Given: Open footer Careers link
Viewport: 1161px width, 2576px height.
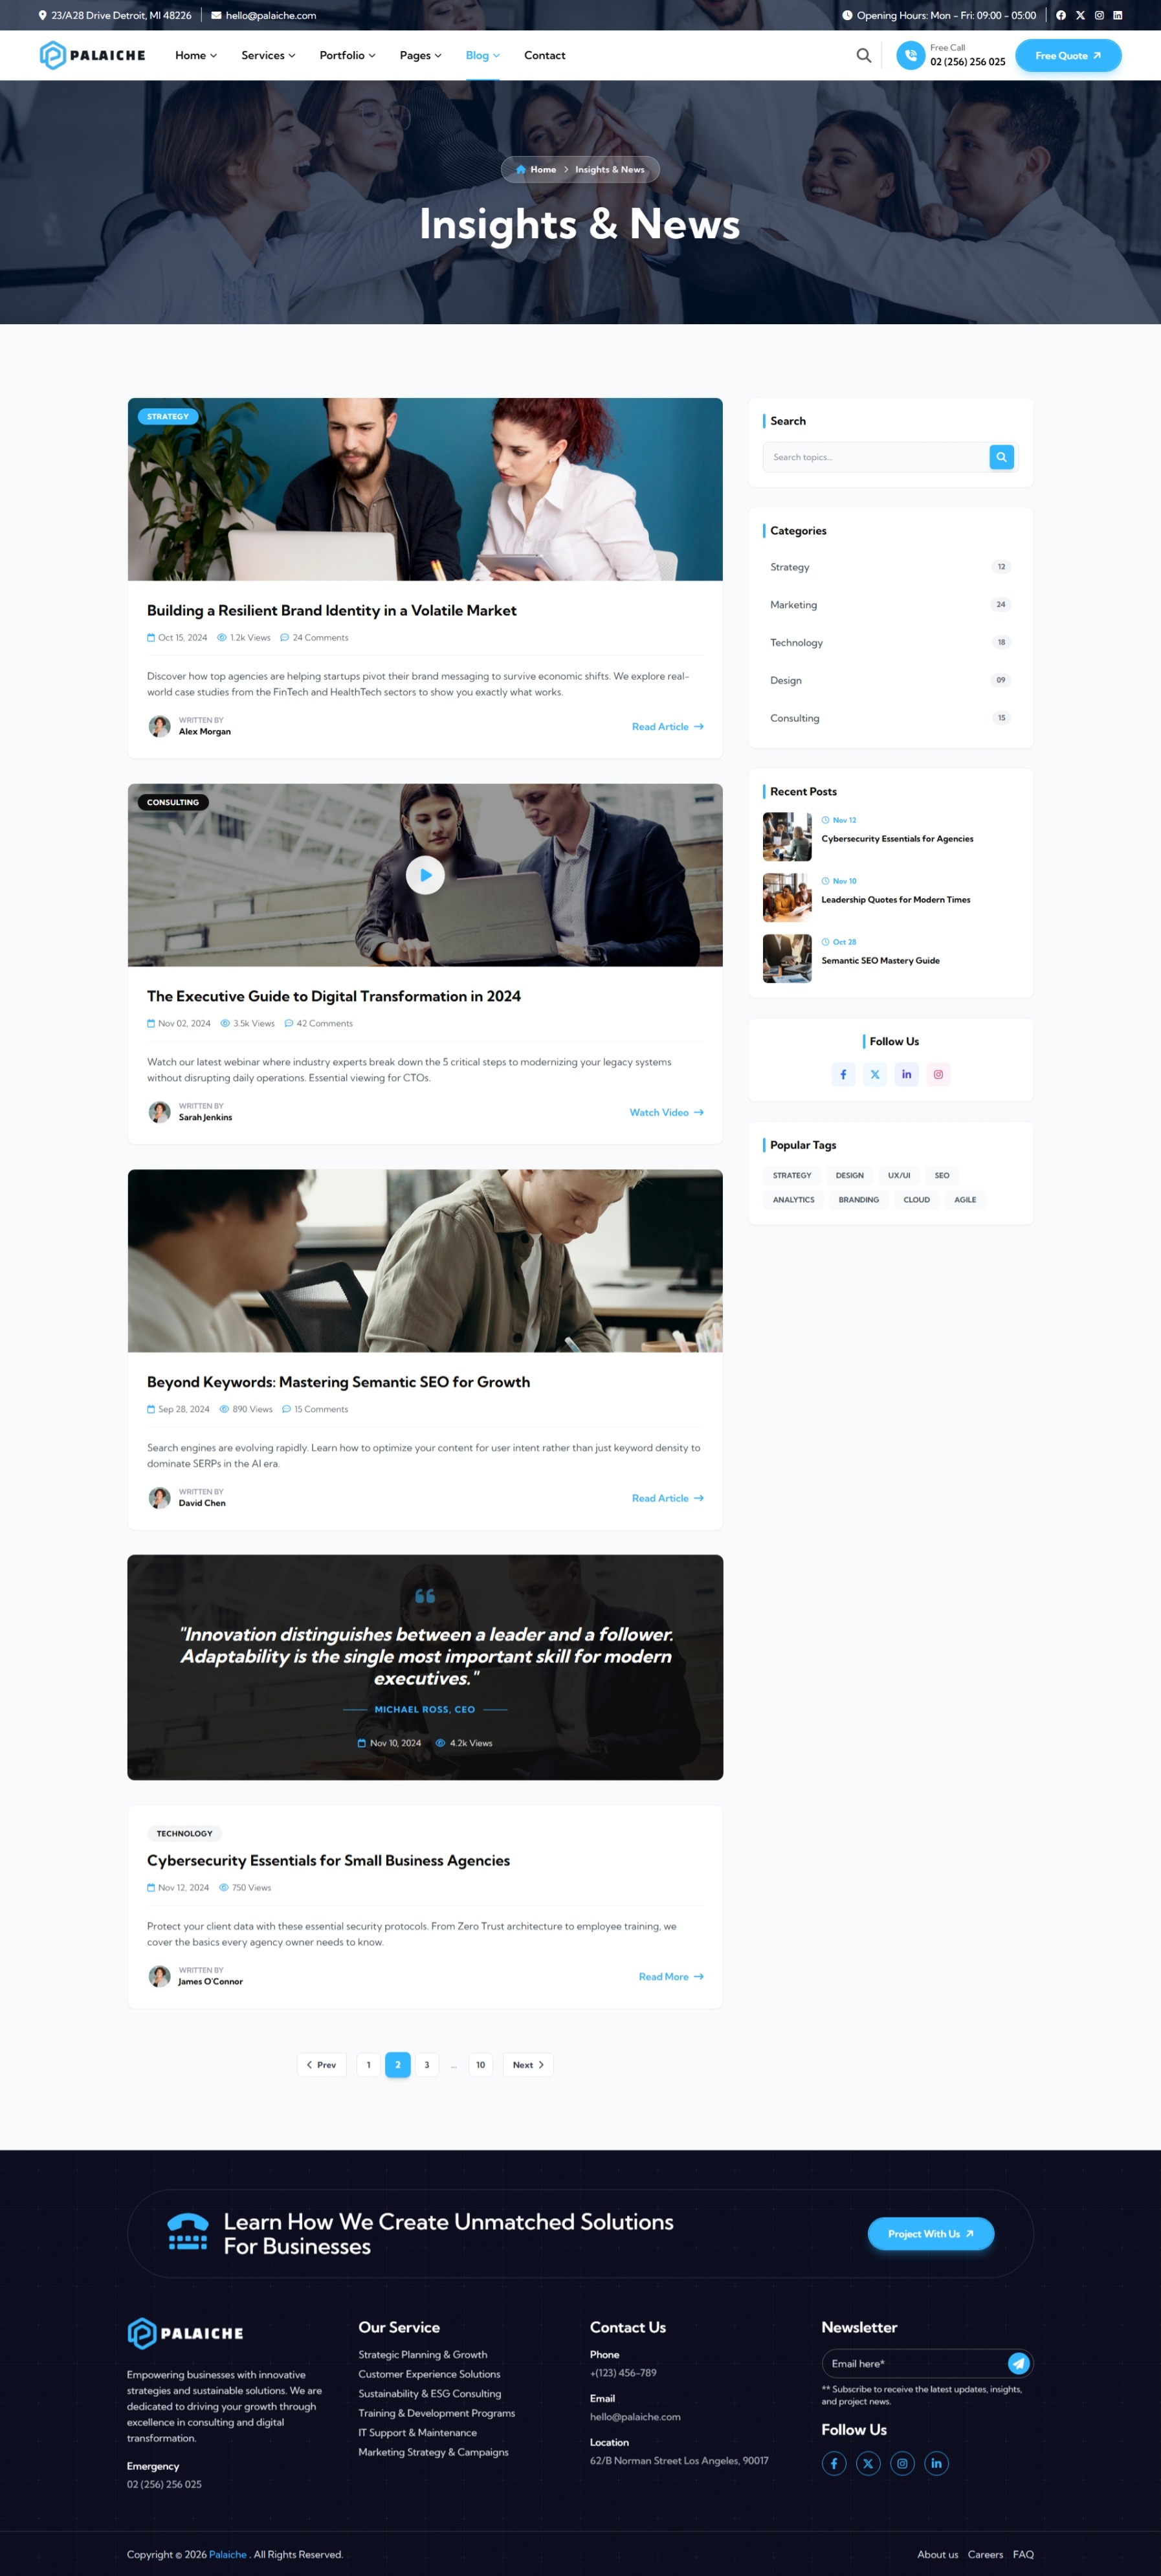Looking at the screenshot, I should point(985,2554).
